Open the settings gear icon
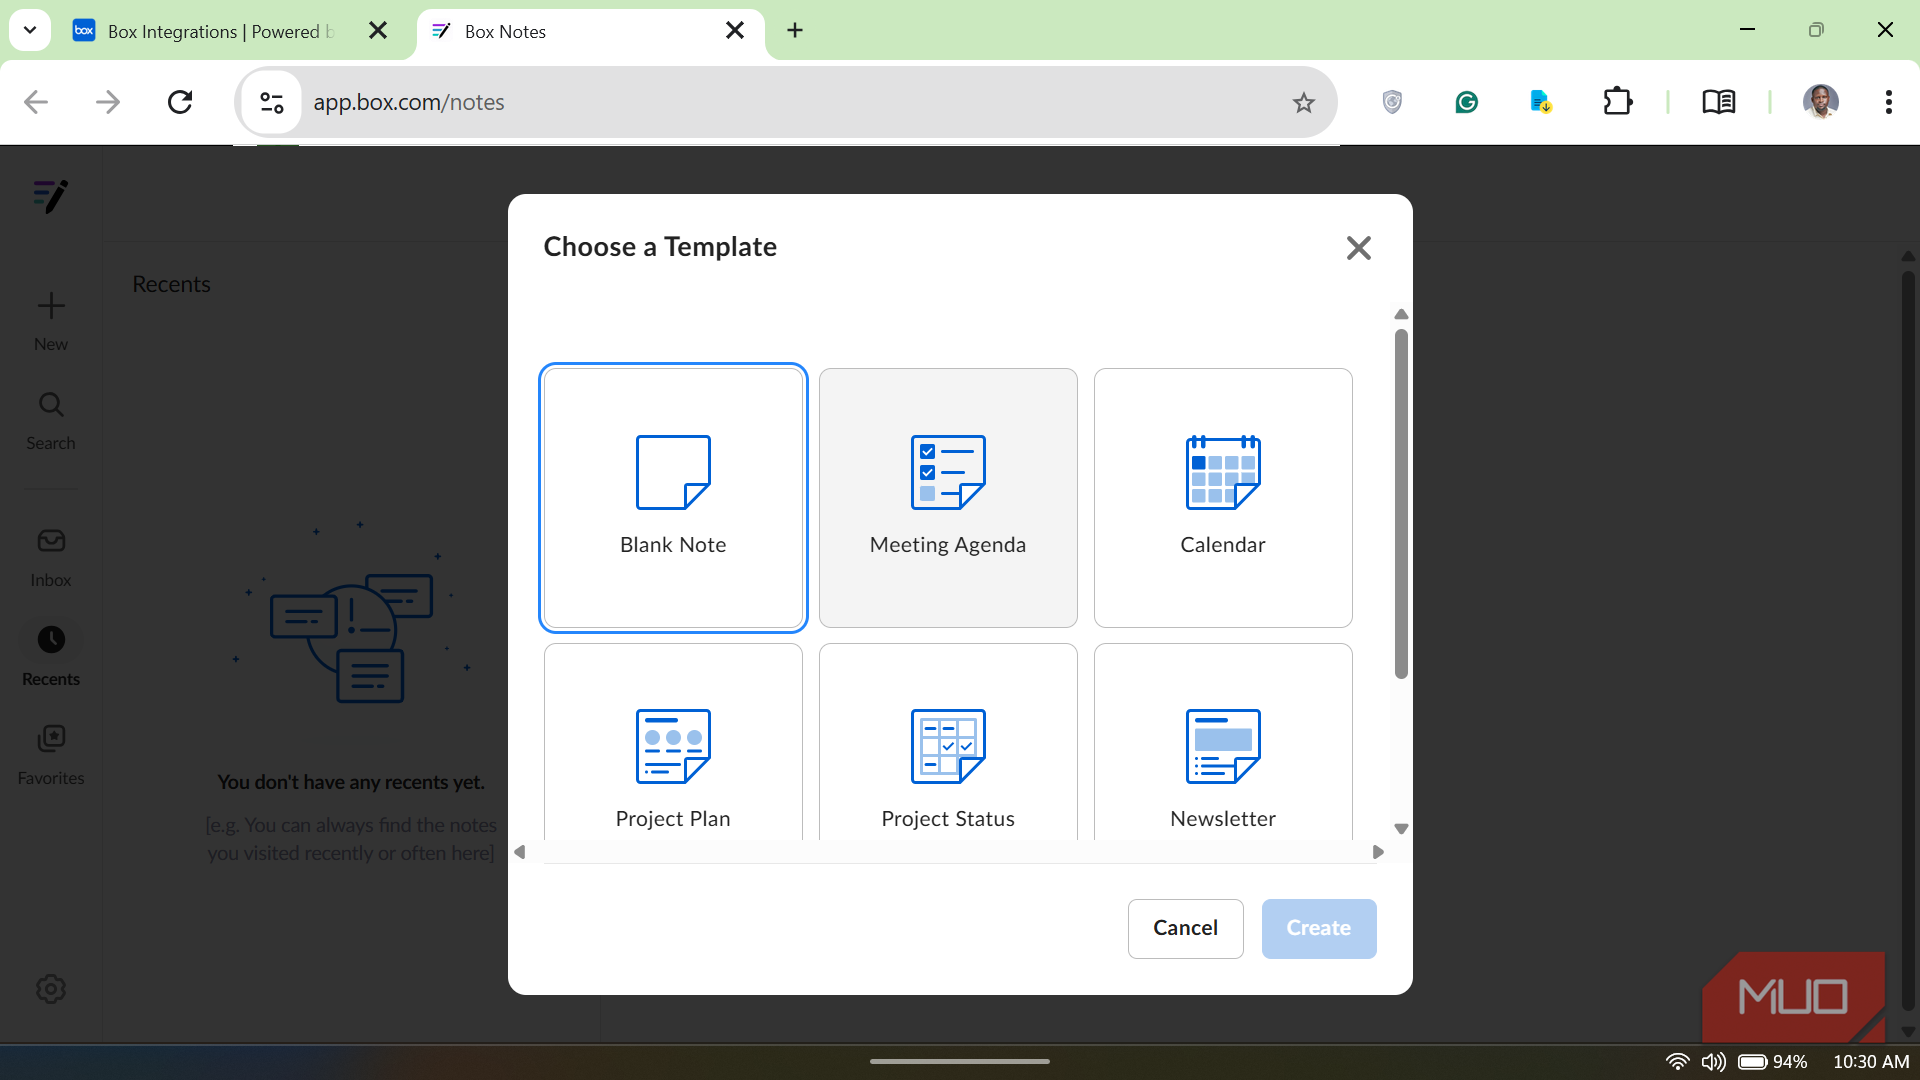This screenshot has width=1920, height=1080. point(51,989)
